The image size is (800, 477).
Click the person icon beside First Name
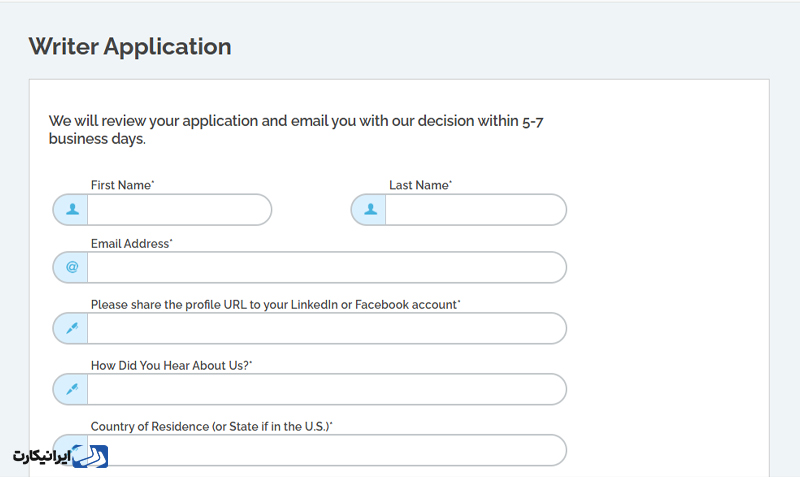point(72,209)
